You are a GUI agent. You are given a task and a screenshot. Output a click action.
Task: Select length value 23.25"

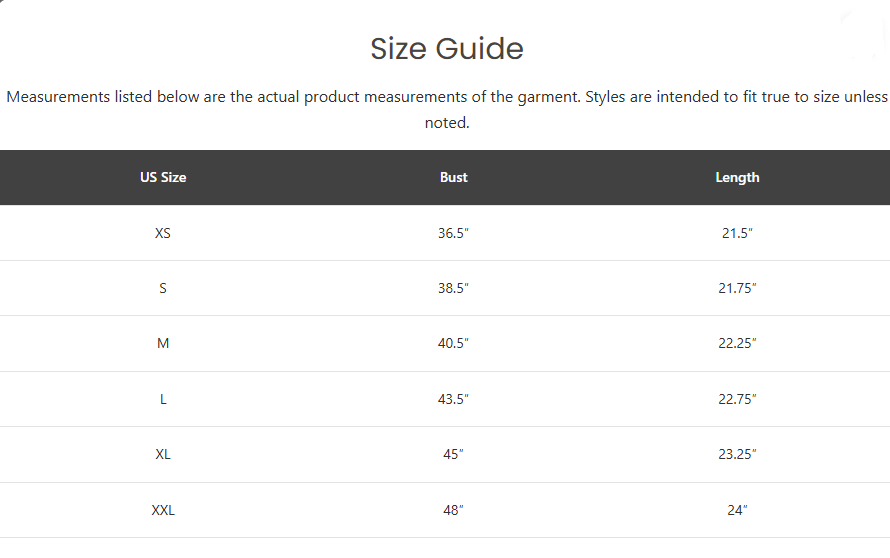(737, 454)
